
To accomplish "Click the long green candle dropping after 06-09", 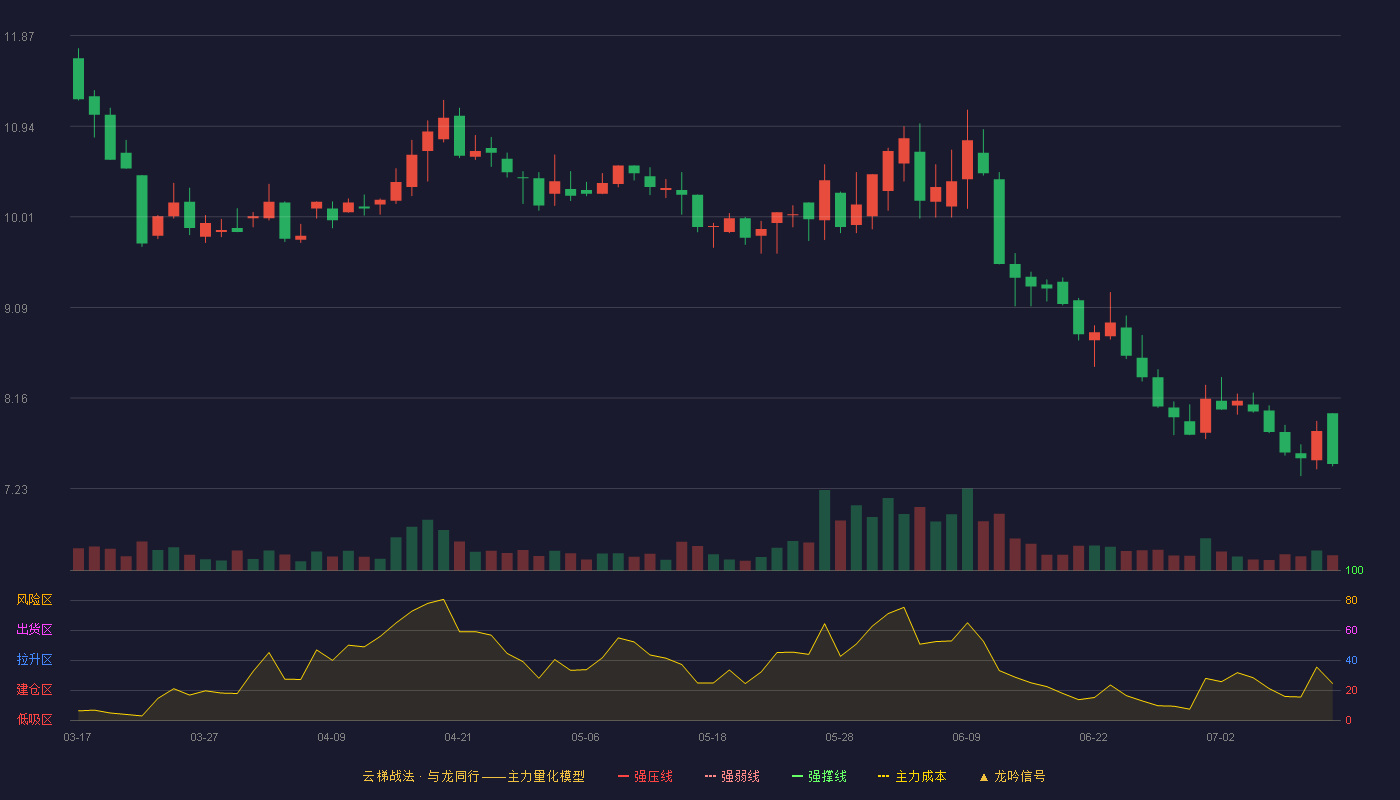I will pyautogui.click(x=999, y=221).
